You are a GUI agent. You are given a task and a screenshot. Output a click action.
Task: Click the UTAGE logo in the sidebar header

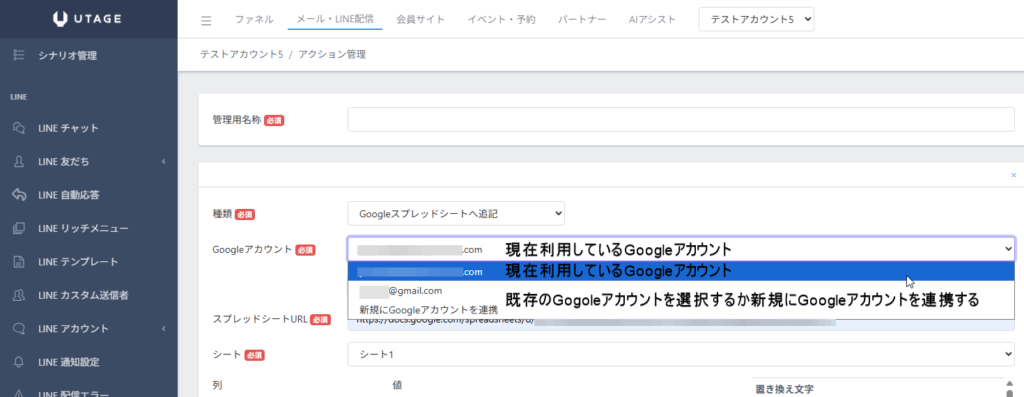coord(87,19)
